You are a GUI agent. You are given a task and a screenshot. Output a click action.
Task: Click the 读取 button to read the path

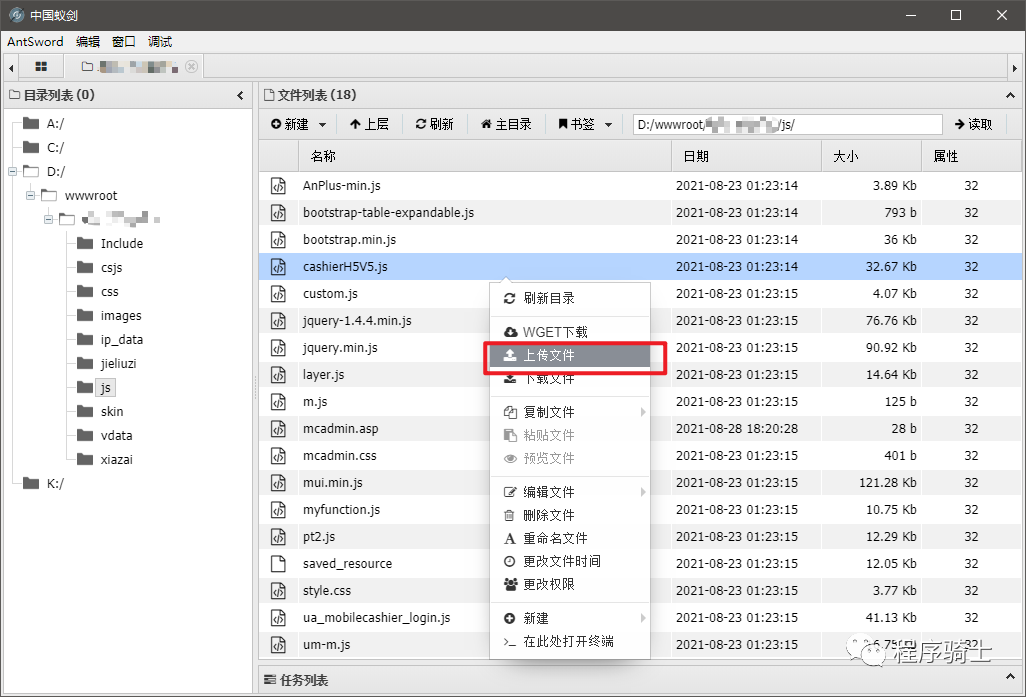pos(975,124)
